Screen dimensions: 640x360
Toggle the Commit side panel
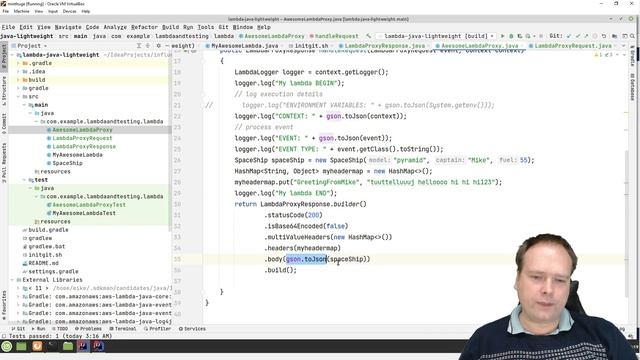(x=4, y=124)
